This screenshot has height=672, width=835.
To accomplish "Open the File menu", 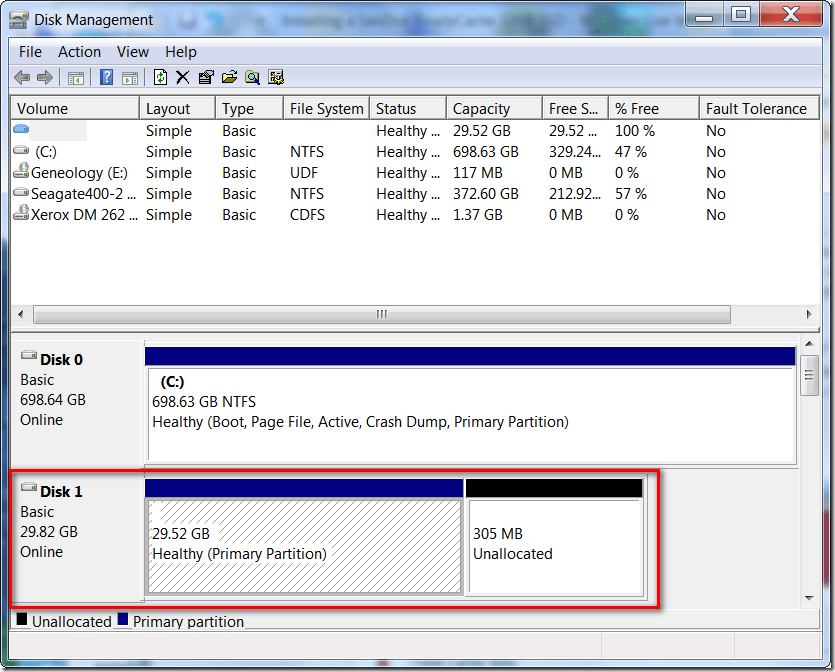I will coord(30,52).
